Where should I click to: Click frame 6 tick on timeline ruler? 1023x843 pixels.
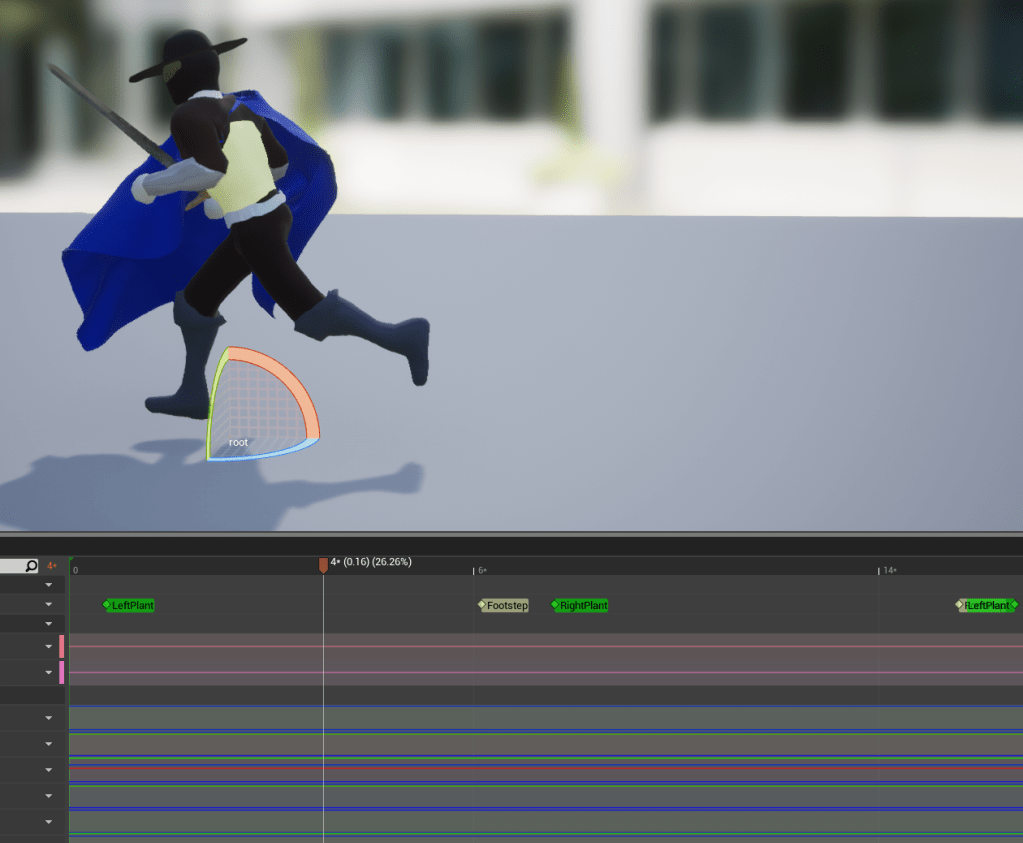pyautogui.click(x=474, y=570)
